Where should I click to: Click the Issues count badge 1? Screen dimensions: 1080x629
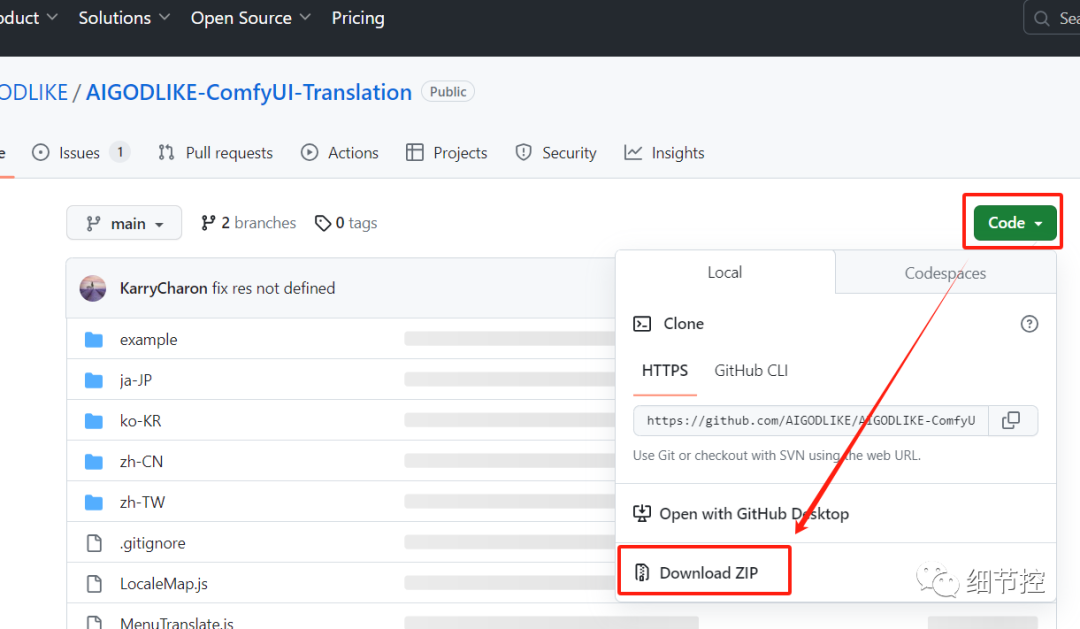[x=120, y=152]
